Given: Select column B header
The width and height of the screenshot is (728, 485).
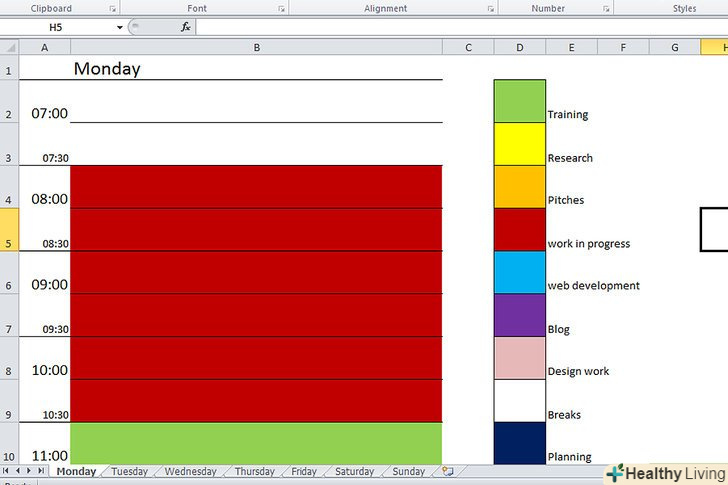Looking at the screenshot, I should 256,47.
